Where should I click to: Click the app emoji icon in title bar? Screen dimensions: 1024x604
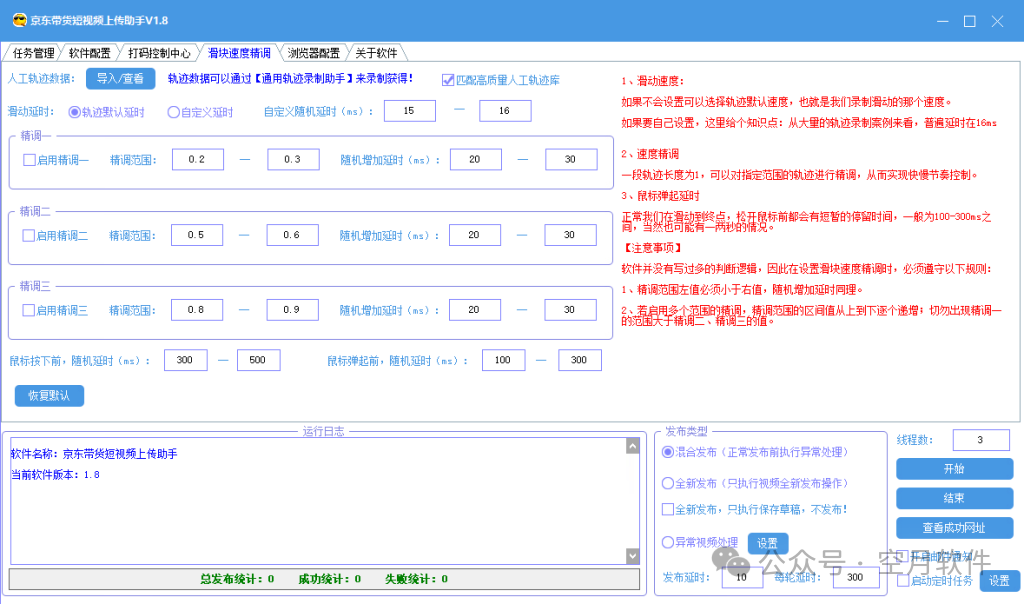point(20,20)
